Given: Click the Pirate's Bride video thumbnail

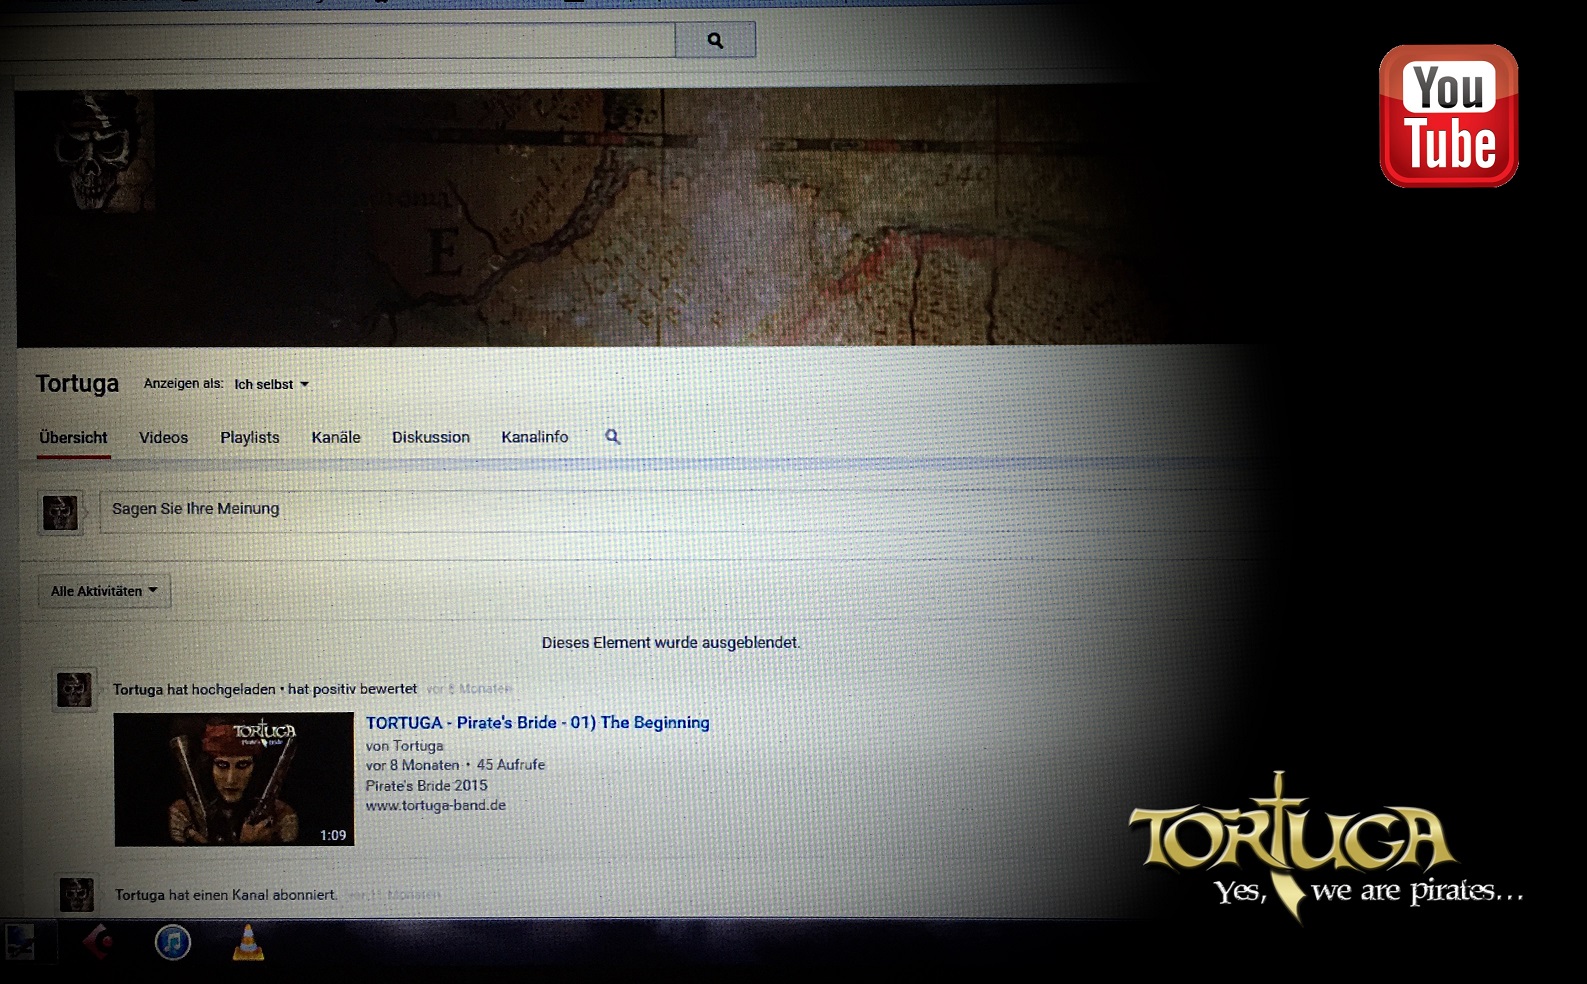Looking at the screenshot, I should click(234, 779).
